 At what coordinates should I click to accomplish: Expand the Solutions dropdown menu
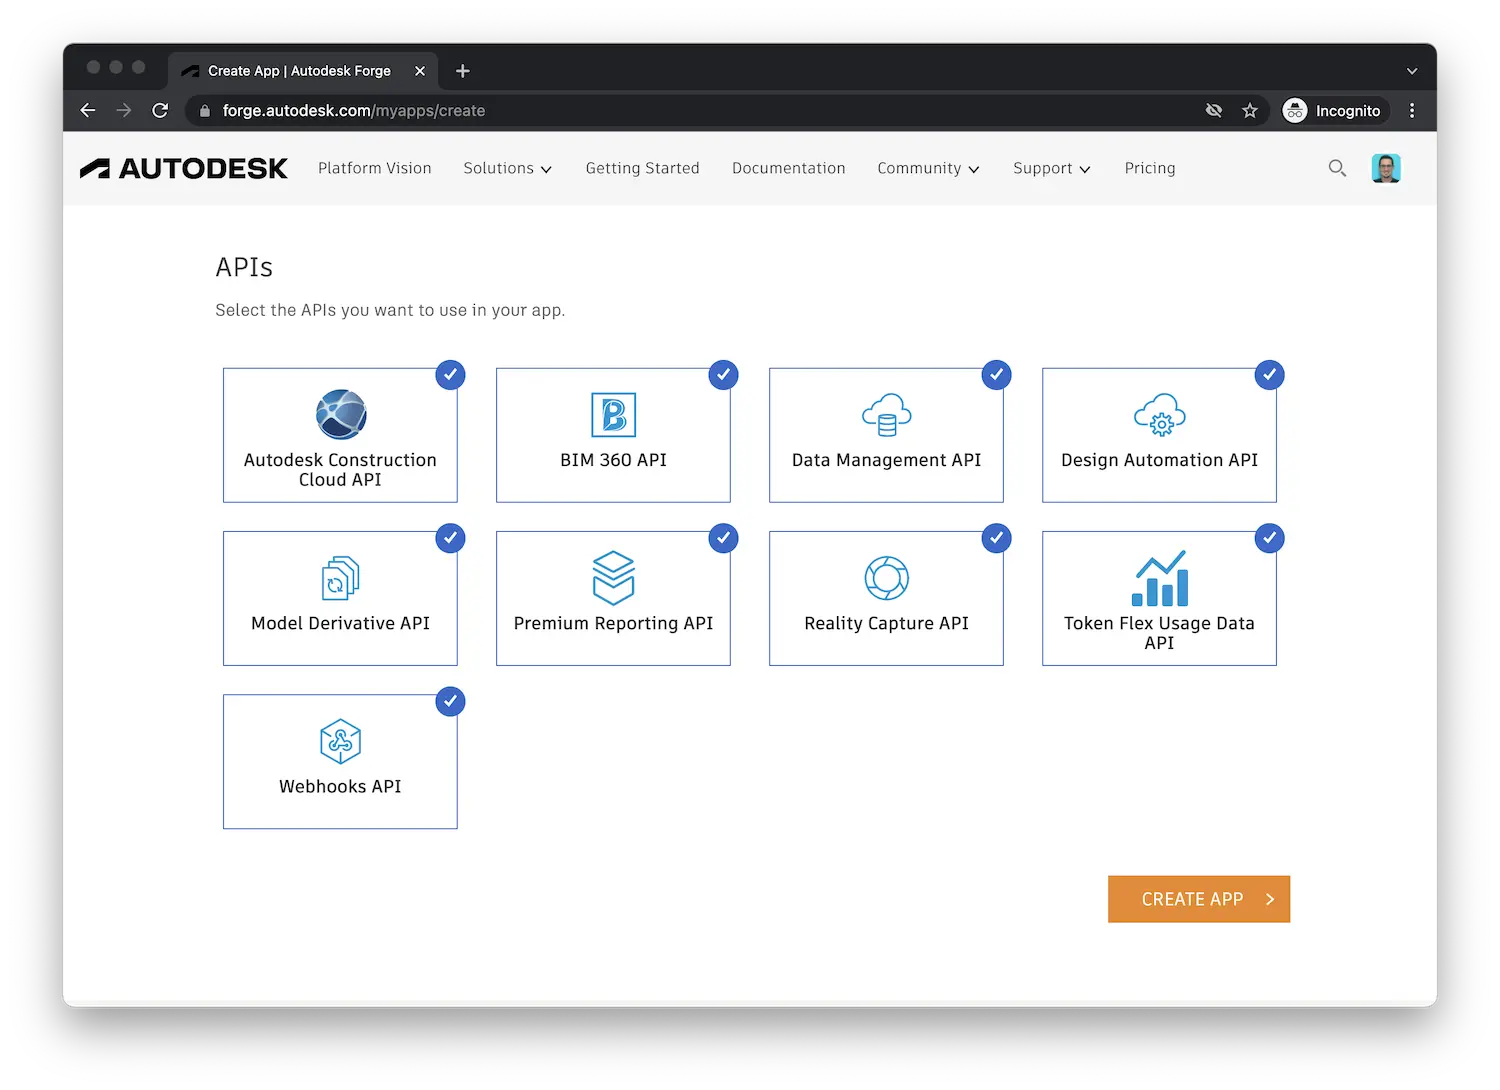[x=507, y=168]
